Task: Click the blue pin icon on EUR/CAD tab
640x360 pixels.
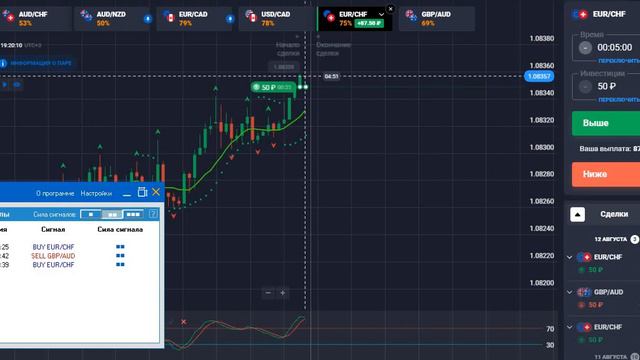Action: click(230, 18)
